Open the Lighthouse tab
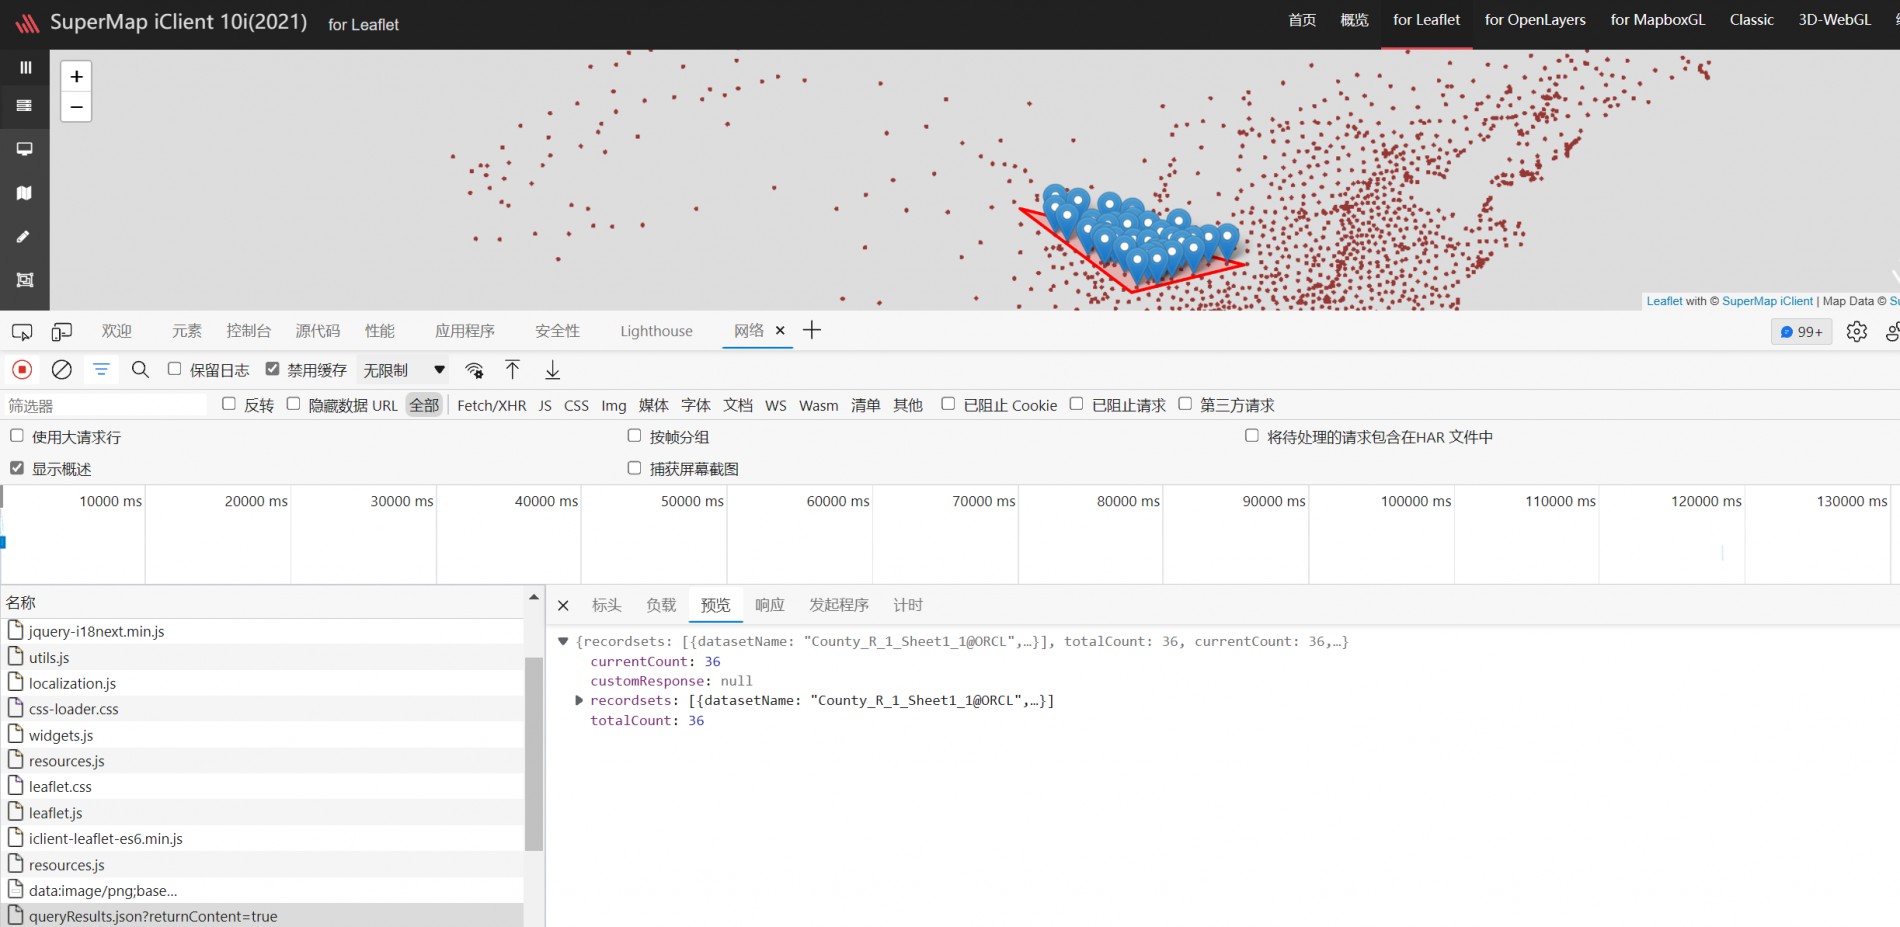1900x927 pixels. point(656,331)
